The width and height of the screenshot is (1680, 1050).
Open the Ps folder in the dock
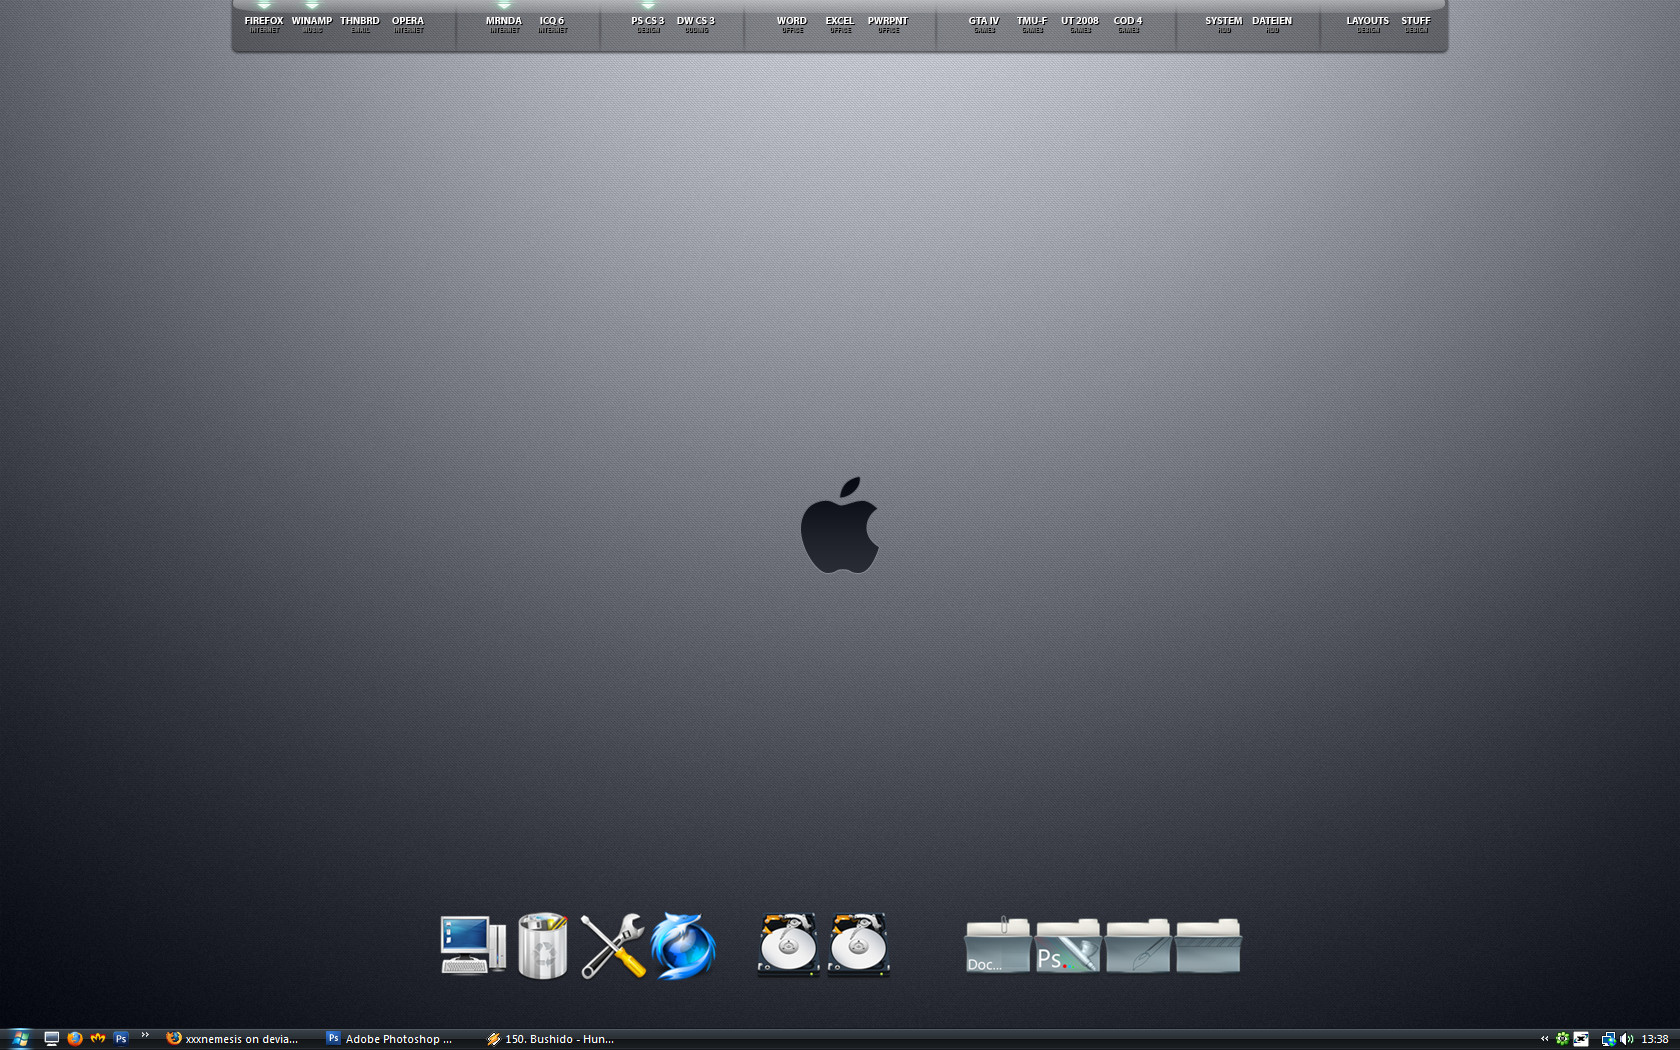(1068, 945)
